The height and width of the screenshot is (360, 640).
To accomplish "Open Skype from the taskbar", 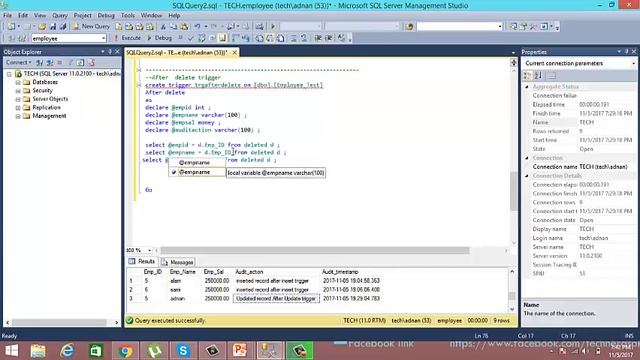I will (183, 351).
